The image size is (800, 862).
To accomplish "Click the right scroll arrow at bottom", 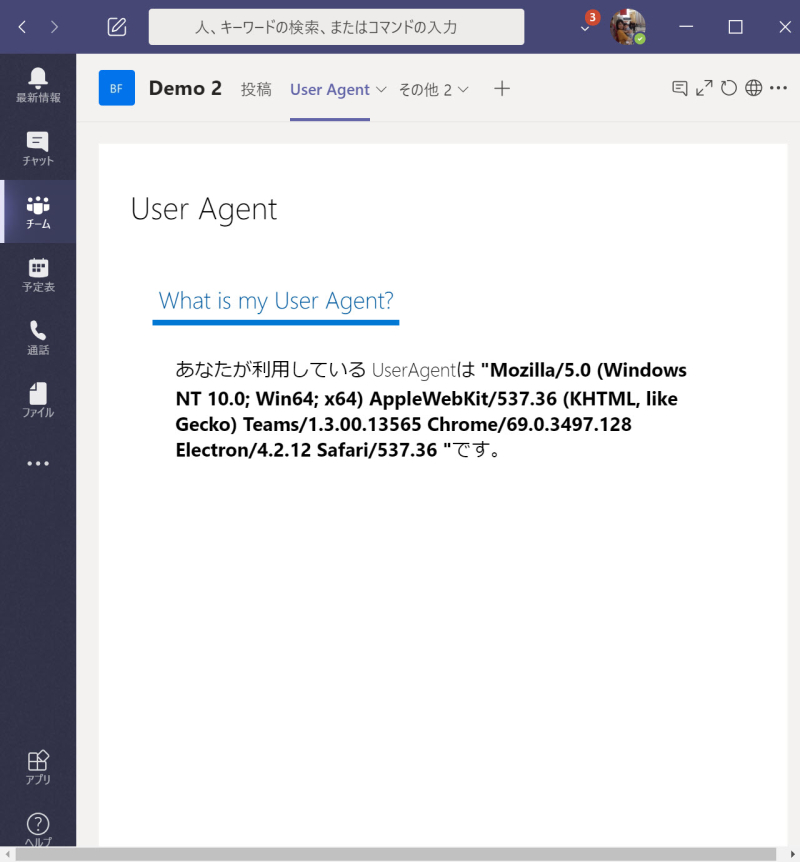I will pyautogui.click(x=793, y=854).
